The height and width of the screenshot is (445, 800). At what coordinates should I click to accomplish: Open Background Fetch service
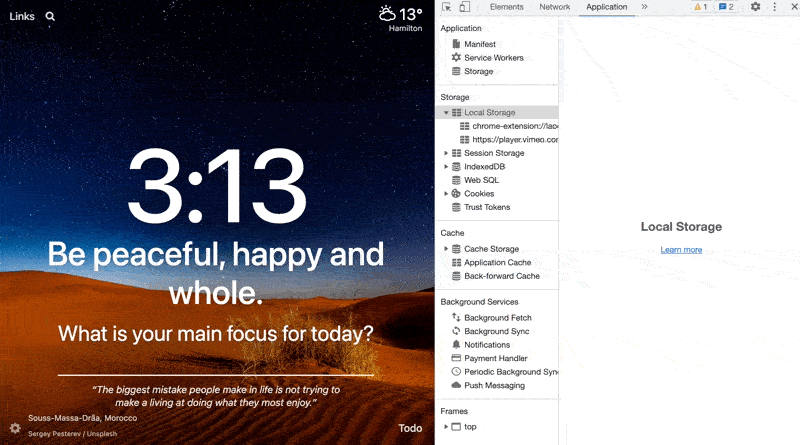point(498,318)
